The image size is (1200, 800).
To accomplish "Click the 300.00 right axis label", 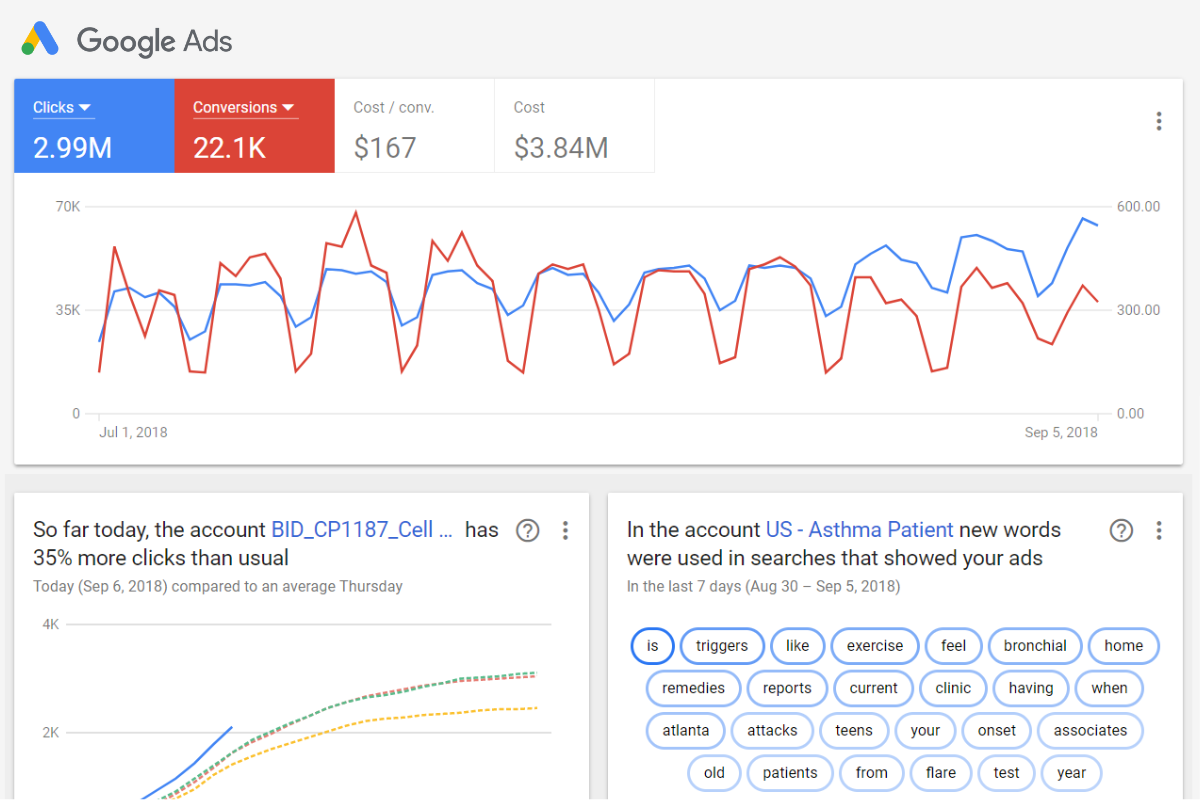I will click(1138, 310).
